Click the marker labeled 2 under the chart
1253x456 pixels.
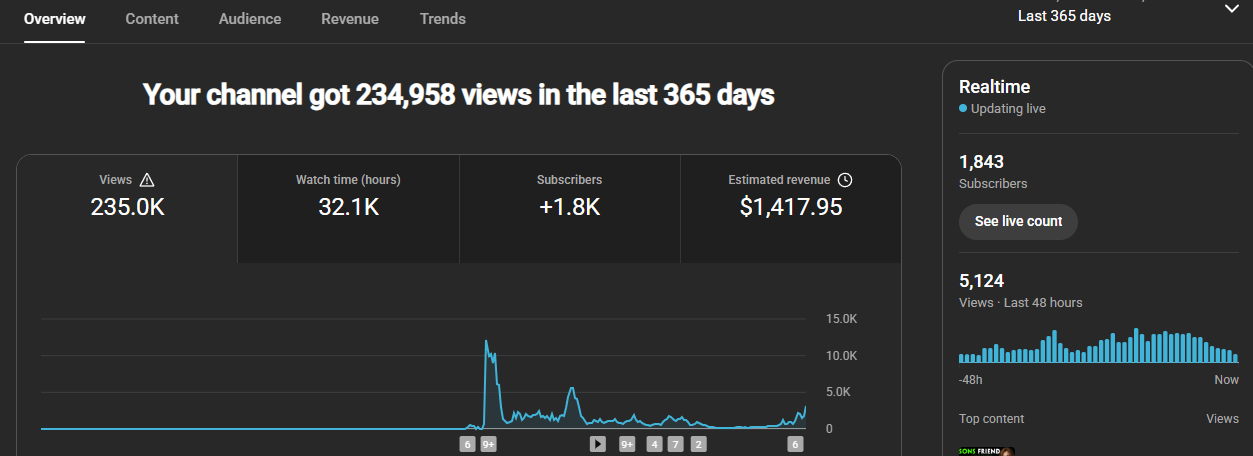click(698, 444)
